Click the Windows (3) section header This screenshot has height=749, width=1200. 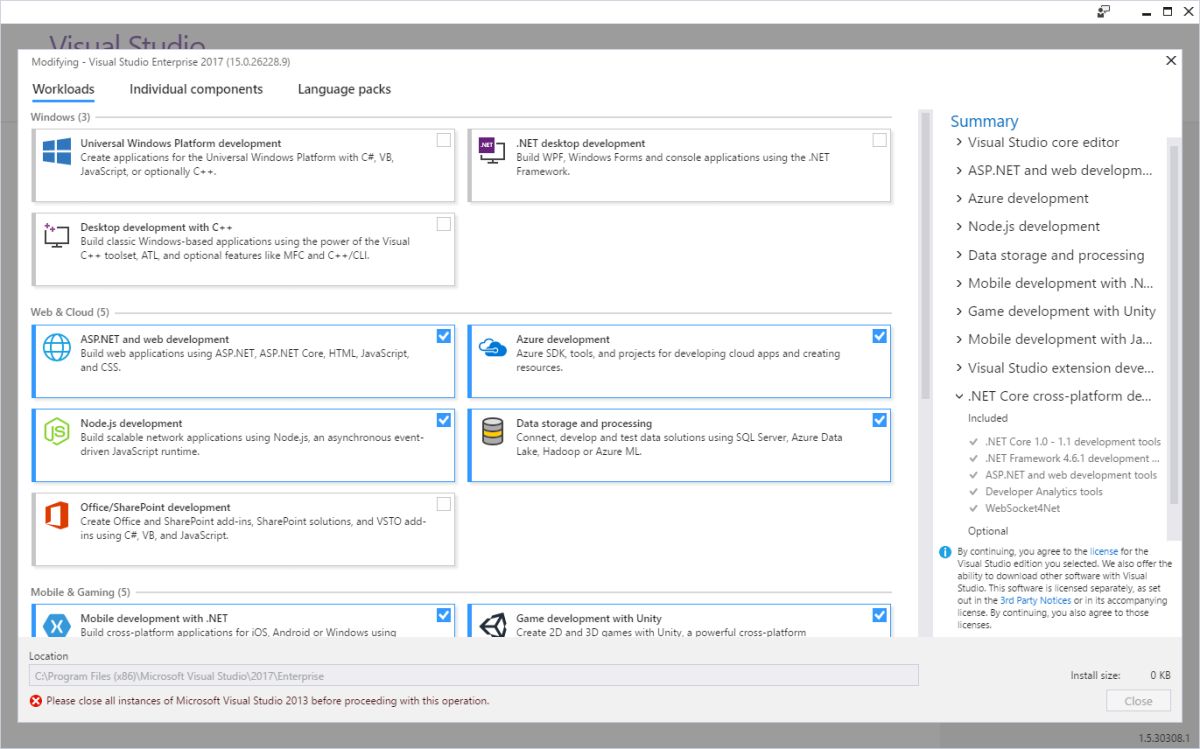coord(60,117)
